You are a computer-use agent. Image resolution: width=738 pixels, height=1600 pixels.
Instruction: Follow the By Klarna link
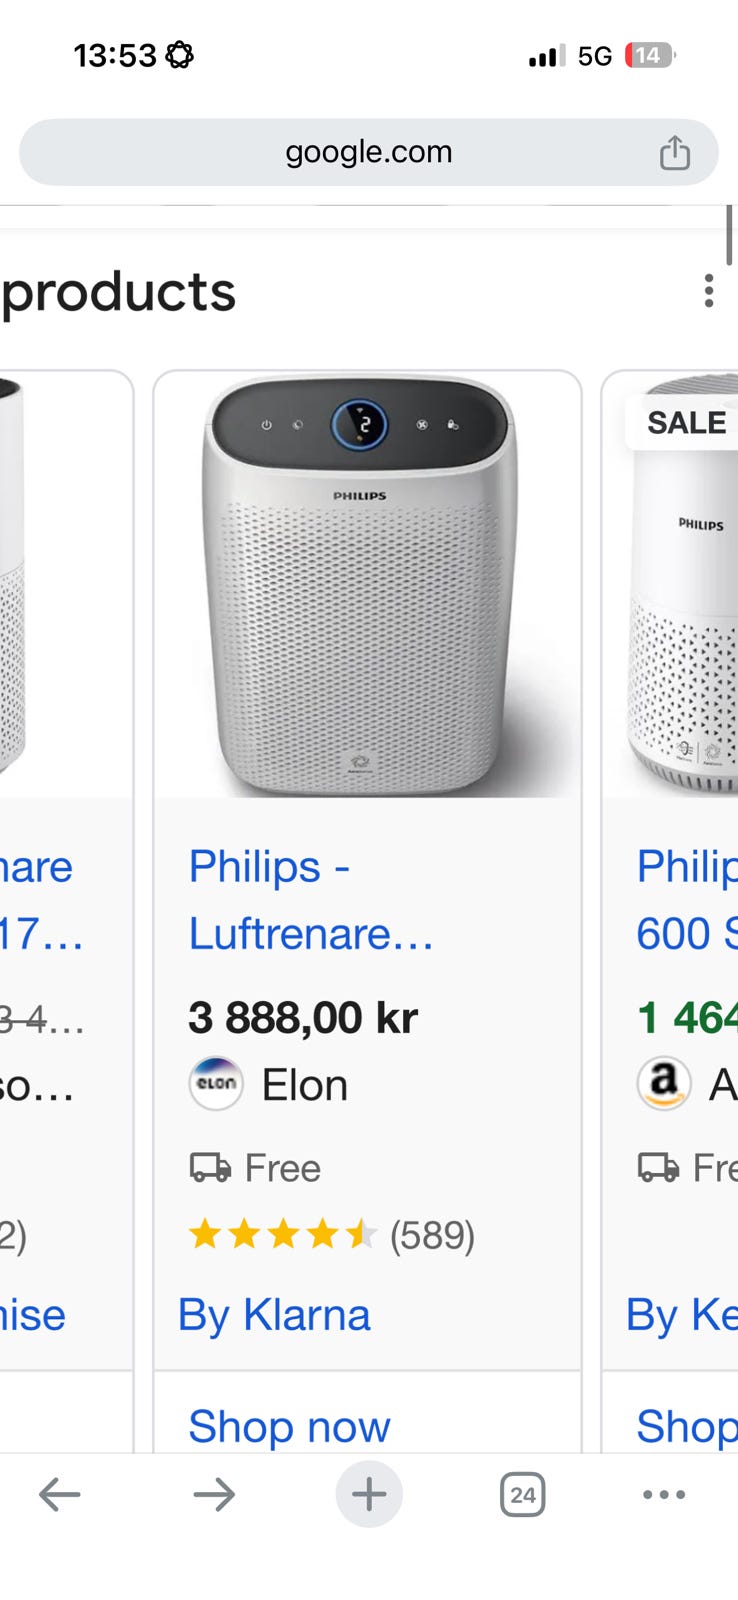click(x=274, y=1315)
